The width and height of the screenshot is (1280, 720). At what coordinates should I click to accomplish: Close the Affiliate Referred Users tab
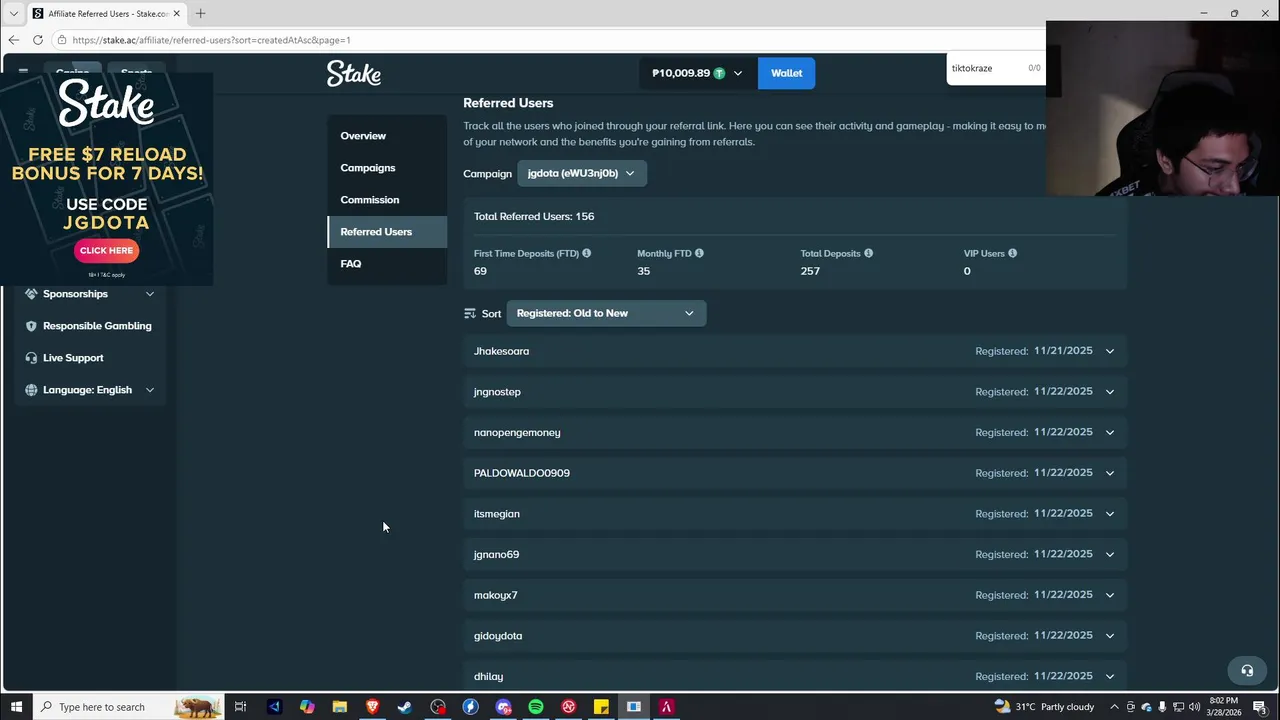tap(177, 13)
